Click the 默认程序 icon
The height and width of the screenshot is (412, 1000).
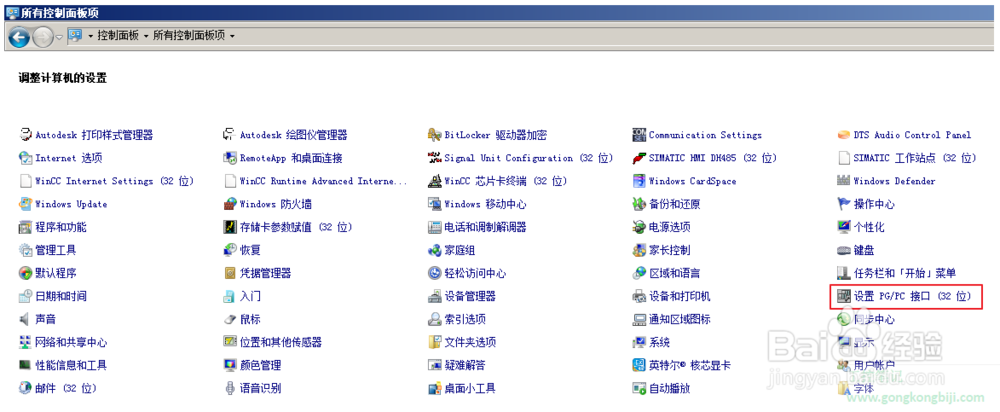pos(26,273)
